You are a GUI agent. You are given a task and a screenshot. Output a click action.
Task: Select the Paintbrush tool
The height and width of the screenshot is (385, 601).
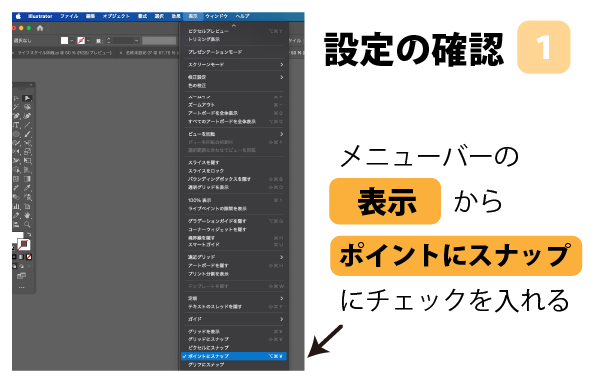click(x=27, y=134)
